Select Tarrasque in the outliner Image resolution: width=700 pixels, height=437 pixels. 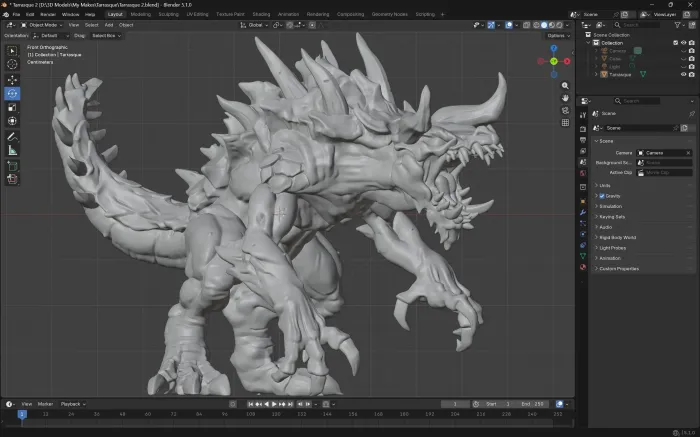pyautogui.click(x=620, y=75)
